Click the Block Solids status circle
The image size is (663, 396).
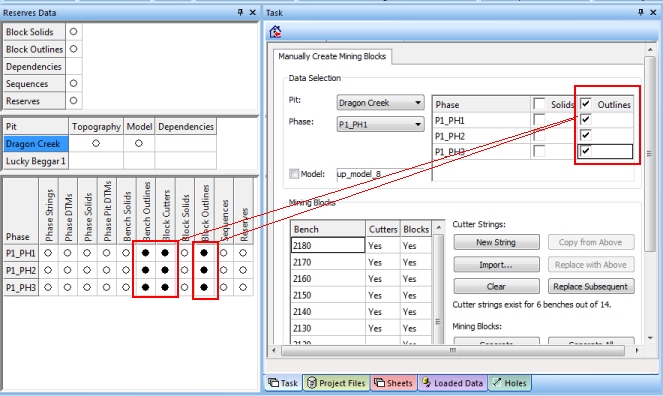coord(74,32)
